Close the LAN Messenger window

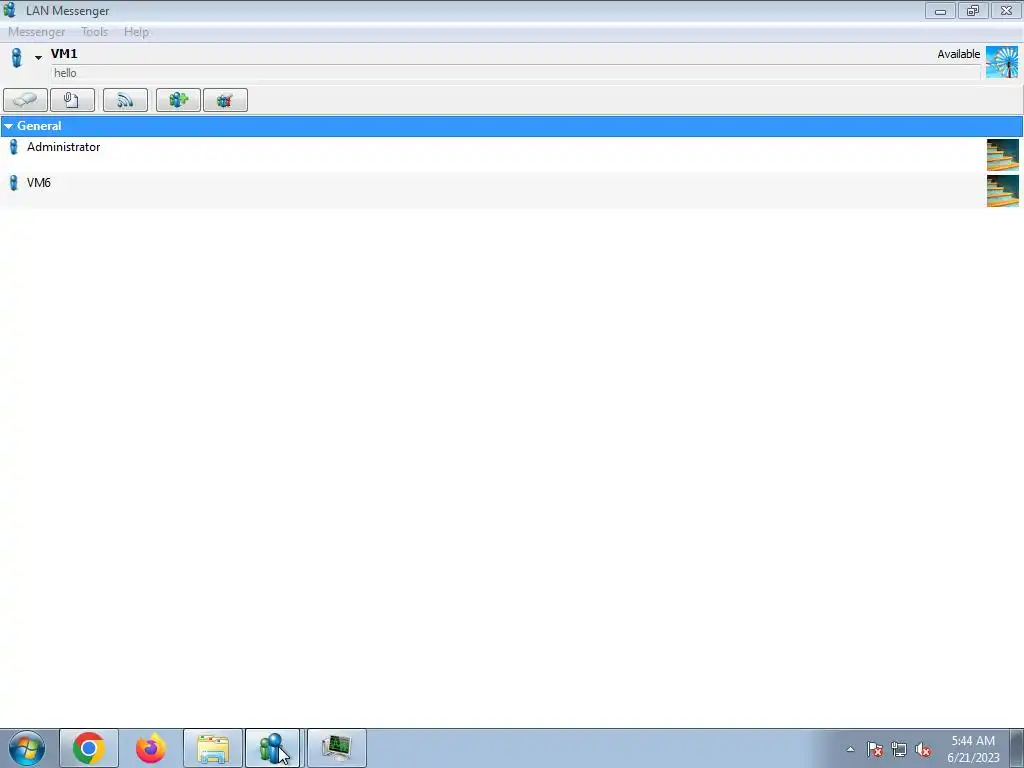pos(1006,11)
